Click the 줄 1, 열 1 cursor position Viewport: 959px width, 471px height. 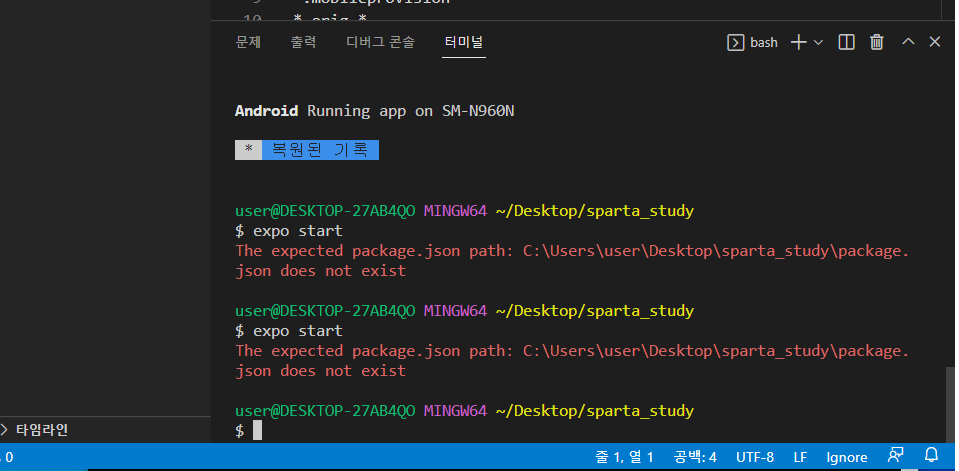624,457
